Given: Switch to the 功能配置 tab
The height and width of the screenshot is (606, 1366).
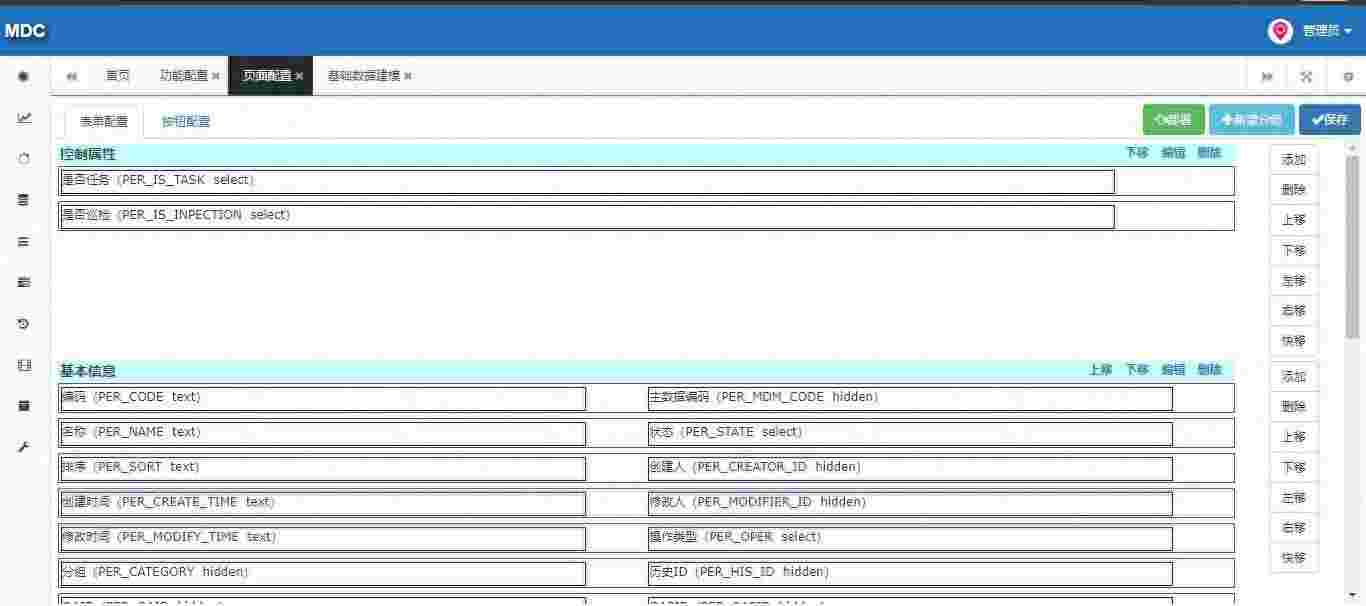Looking at the screenshot, I should [184, 76].
